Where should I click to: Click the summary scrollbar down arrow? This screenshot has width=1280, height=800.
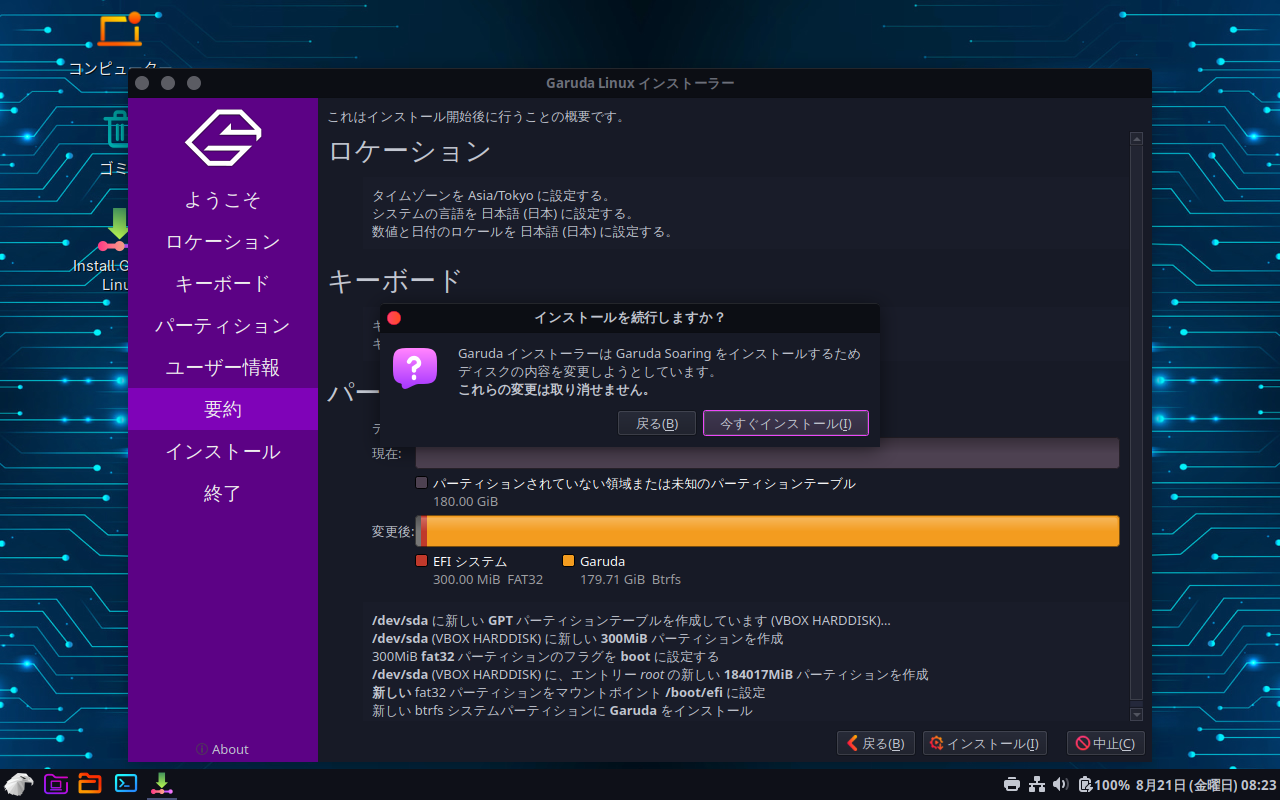pos(1136,714)
